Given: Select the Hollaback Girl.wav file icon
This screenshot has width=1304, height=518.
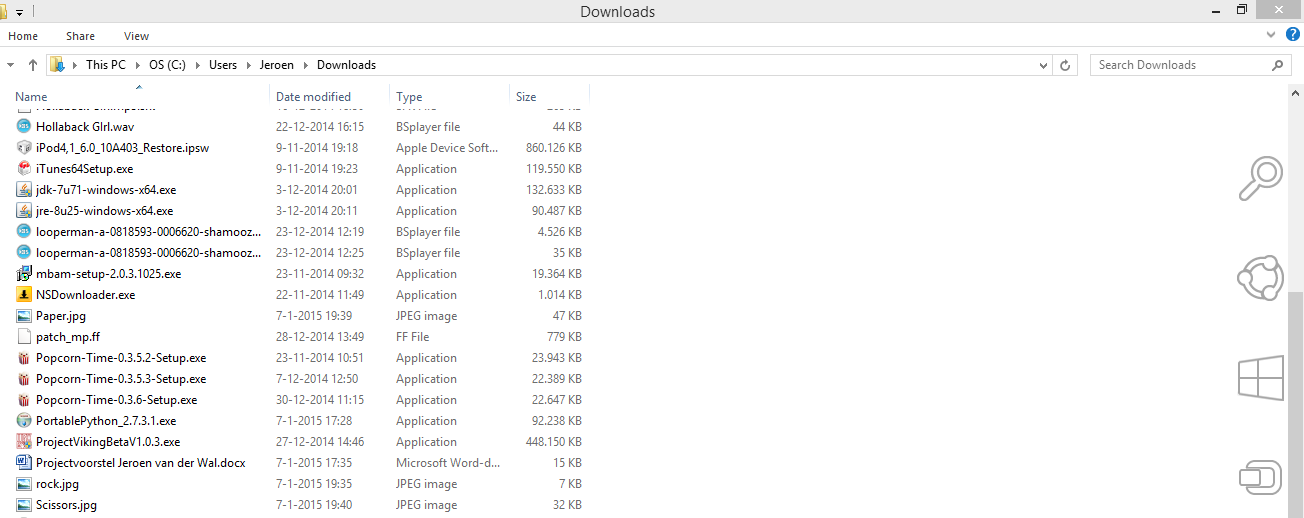Looking at the screenshot, I should (25, 127).
